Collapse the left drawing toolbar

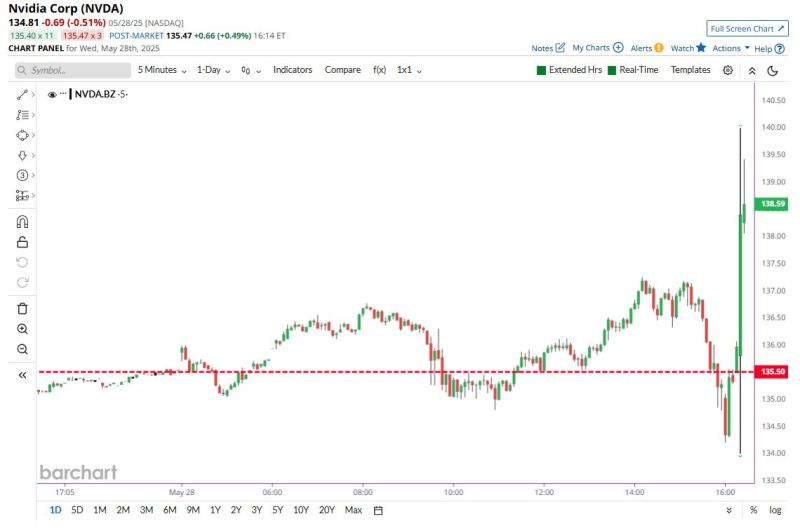tap(22, 375)
